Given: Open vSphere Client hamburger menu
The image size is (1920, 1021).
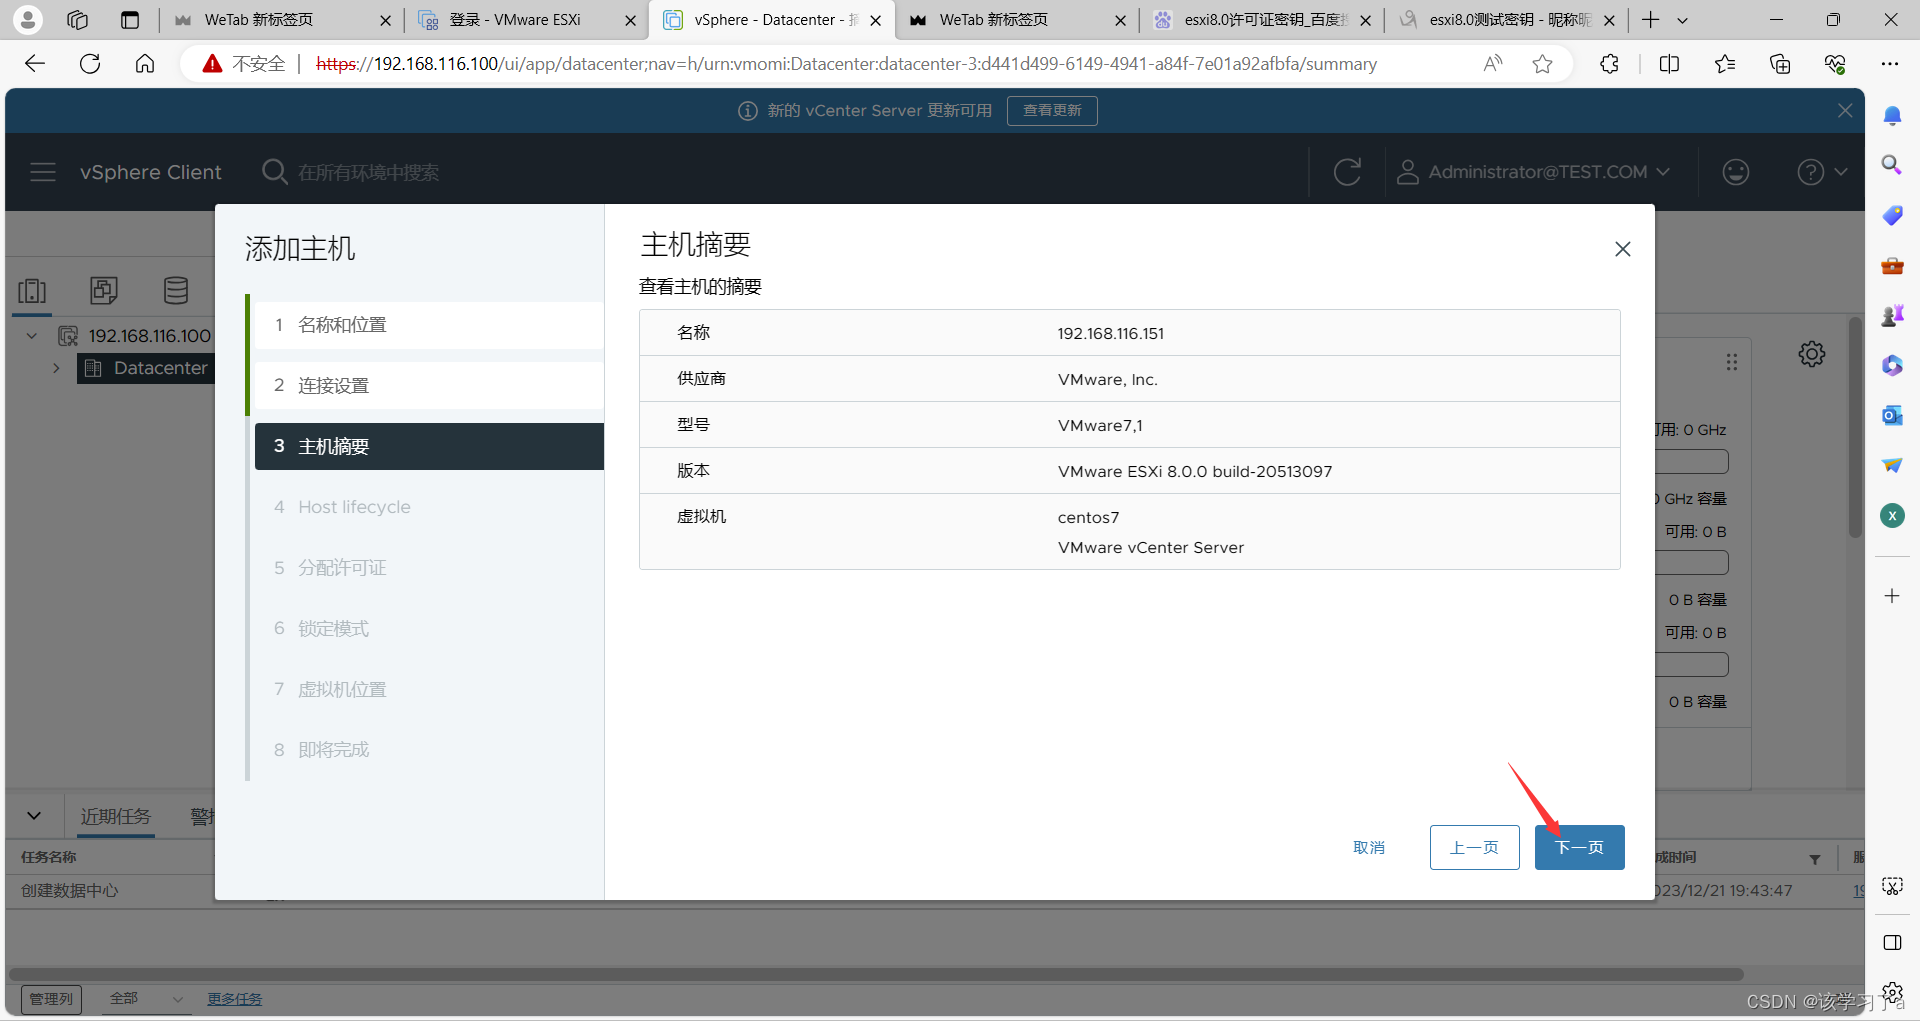Looking at the screenshot, I should click(x=43, y=172).
